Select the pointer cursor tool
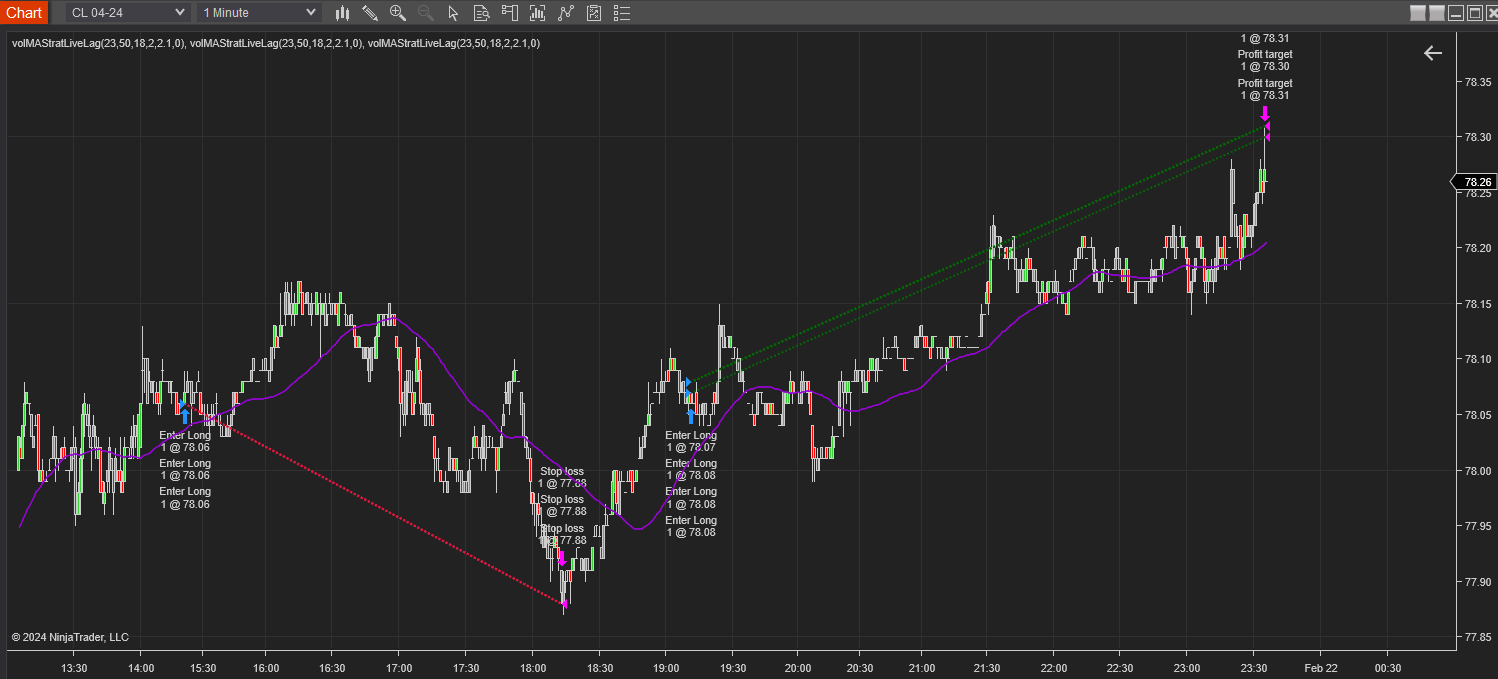This screenshot has width=1498, height=679. (453, 13)
